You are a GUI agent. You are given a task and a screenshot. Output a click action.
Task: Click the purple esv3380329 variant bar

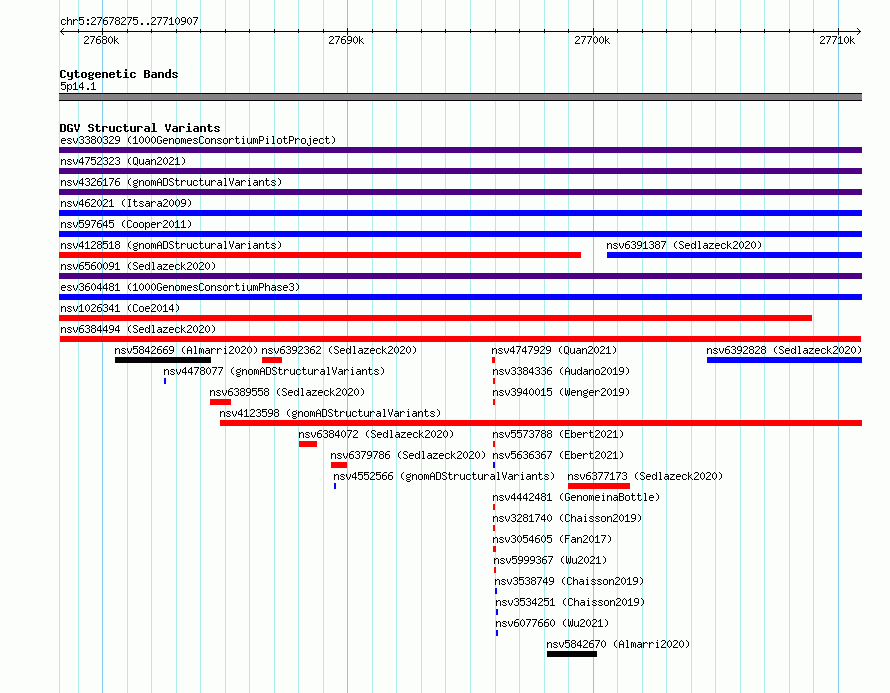coord(460,150)
